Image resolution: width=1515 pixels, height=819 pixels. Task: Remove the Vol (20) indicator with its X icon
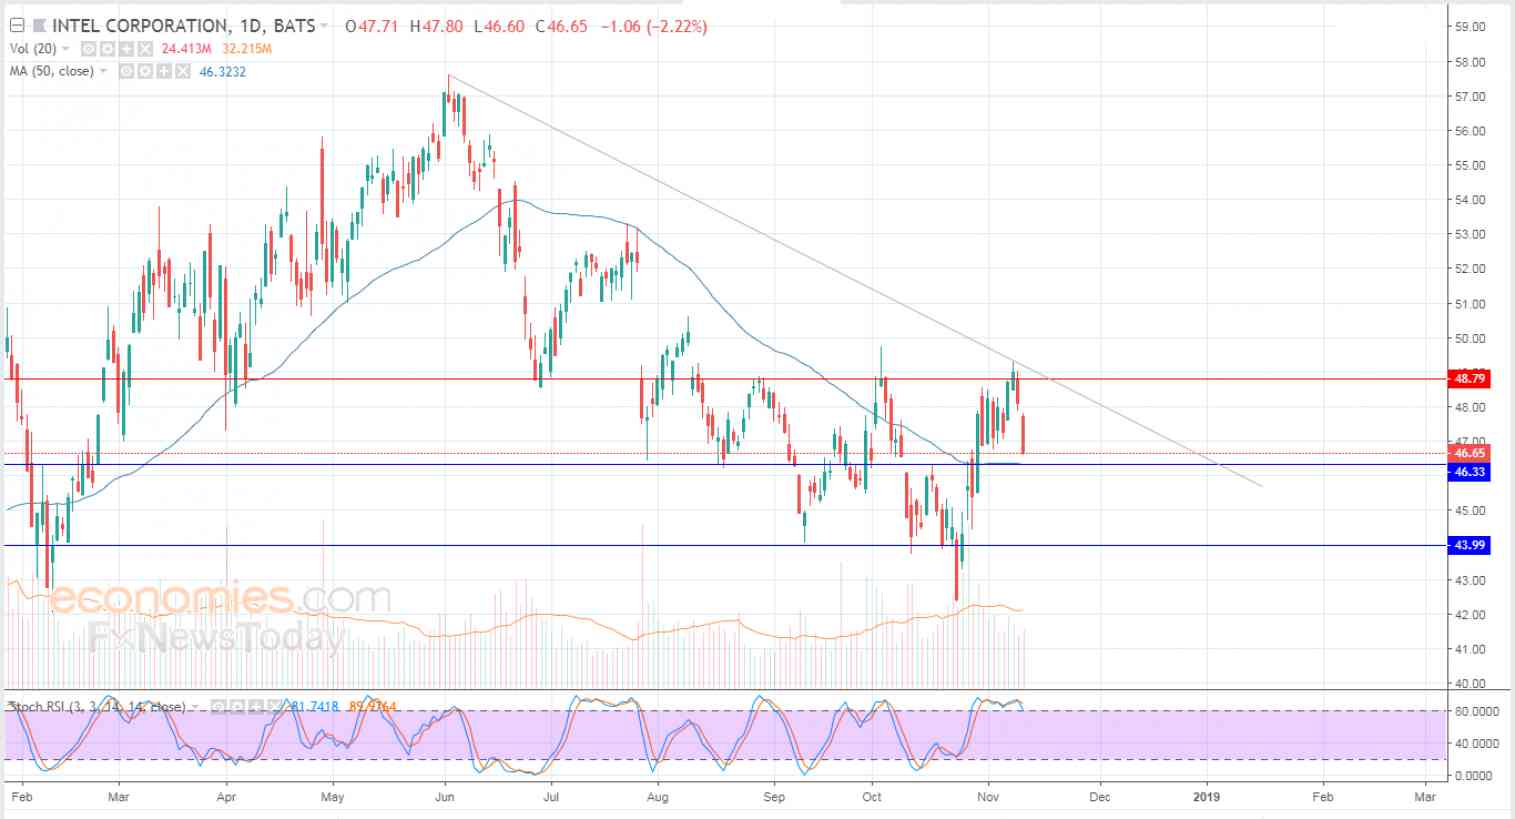(145, 49)
